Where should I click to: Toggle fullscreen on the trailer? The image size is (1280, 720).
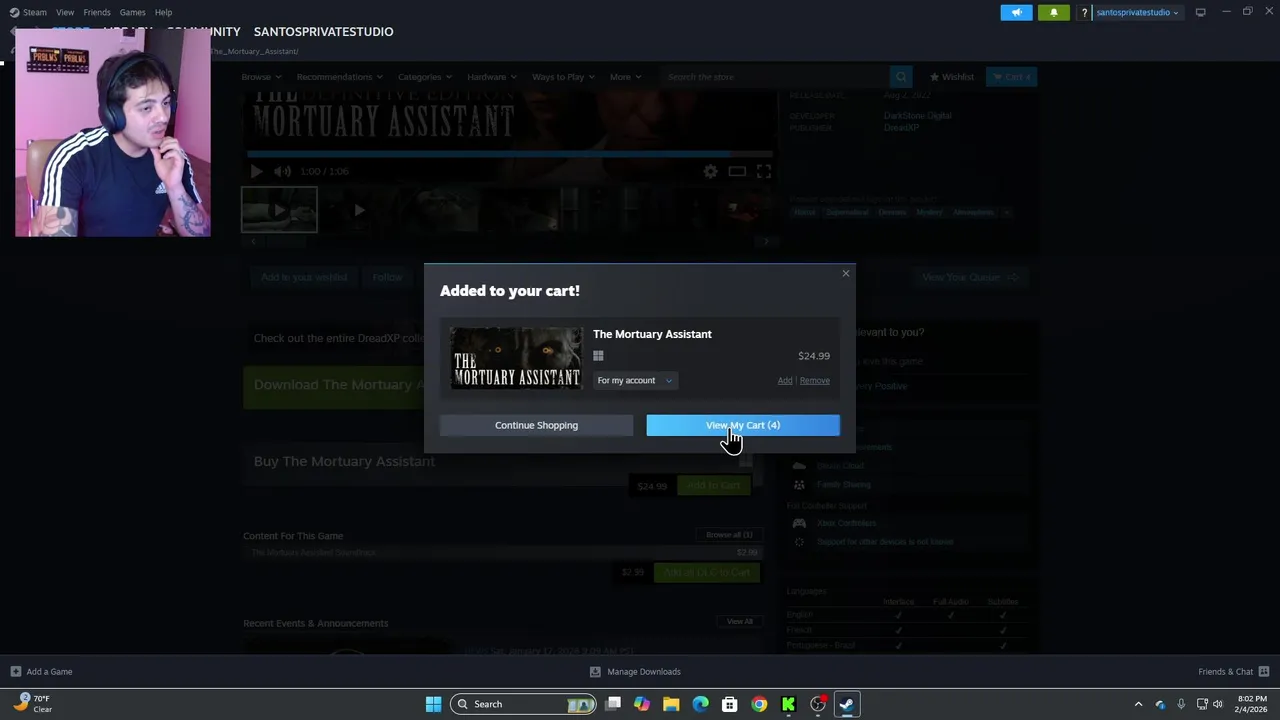coord(764,171)
